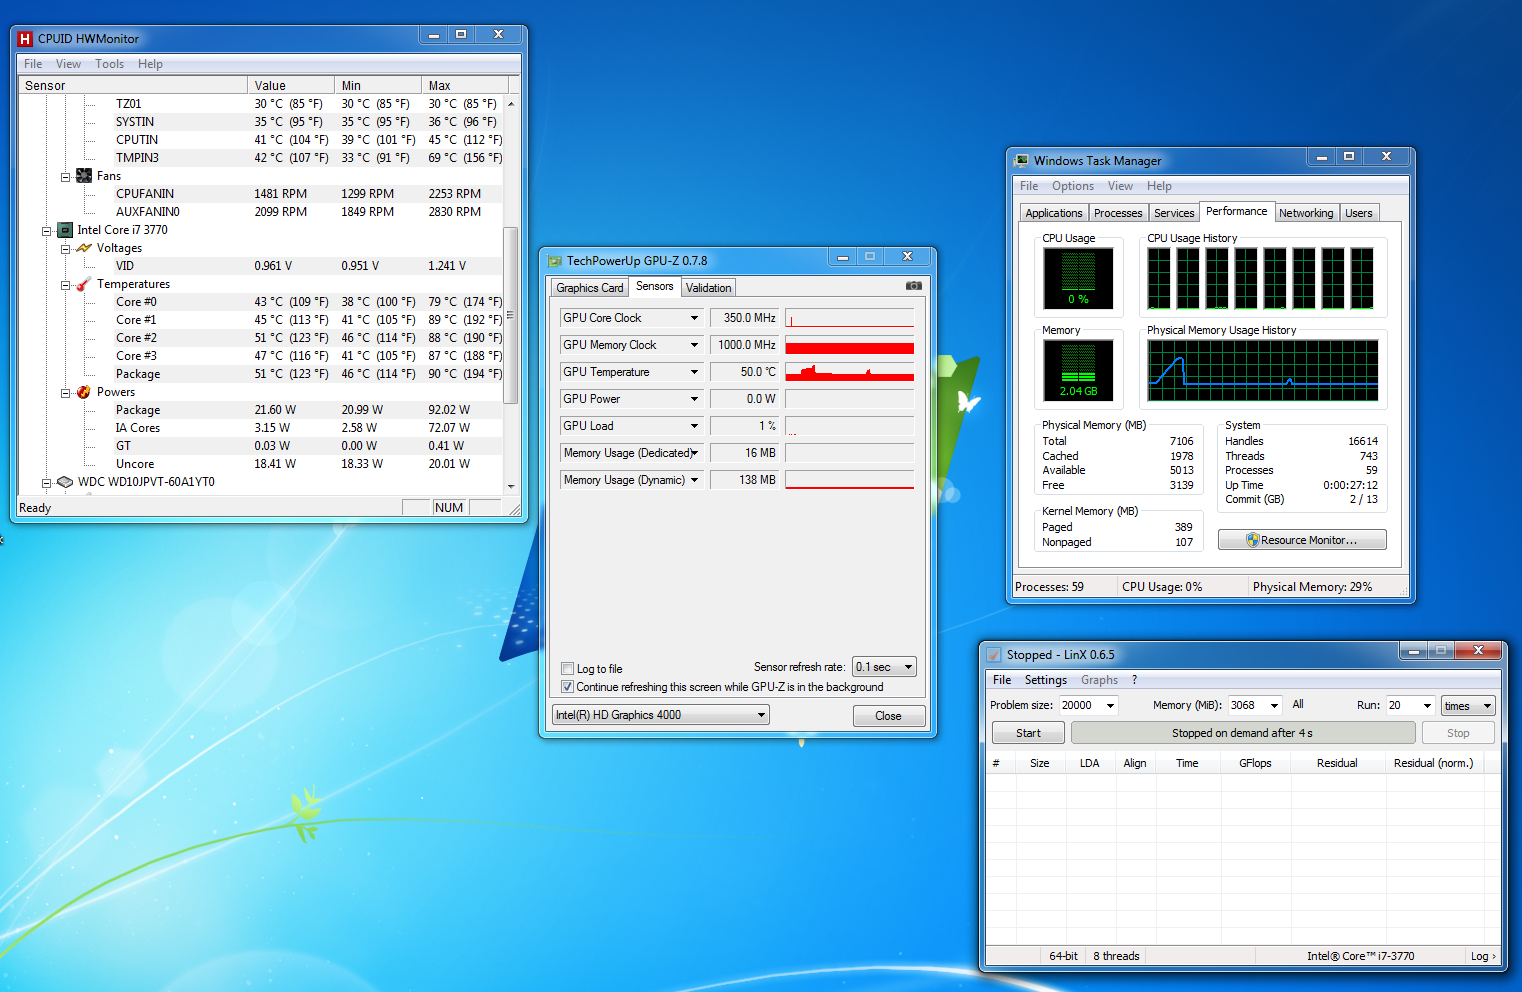Click the GPU-Z camera screenshot icon

point(913,286)
